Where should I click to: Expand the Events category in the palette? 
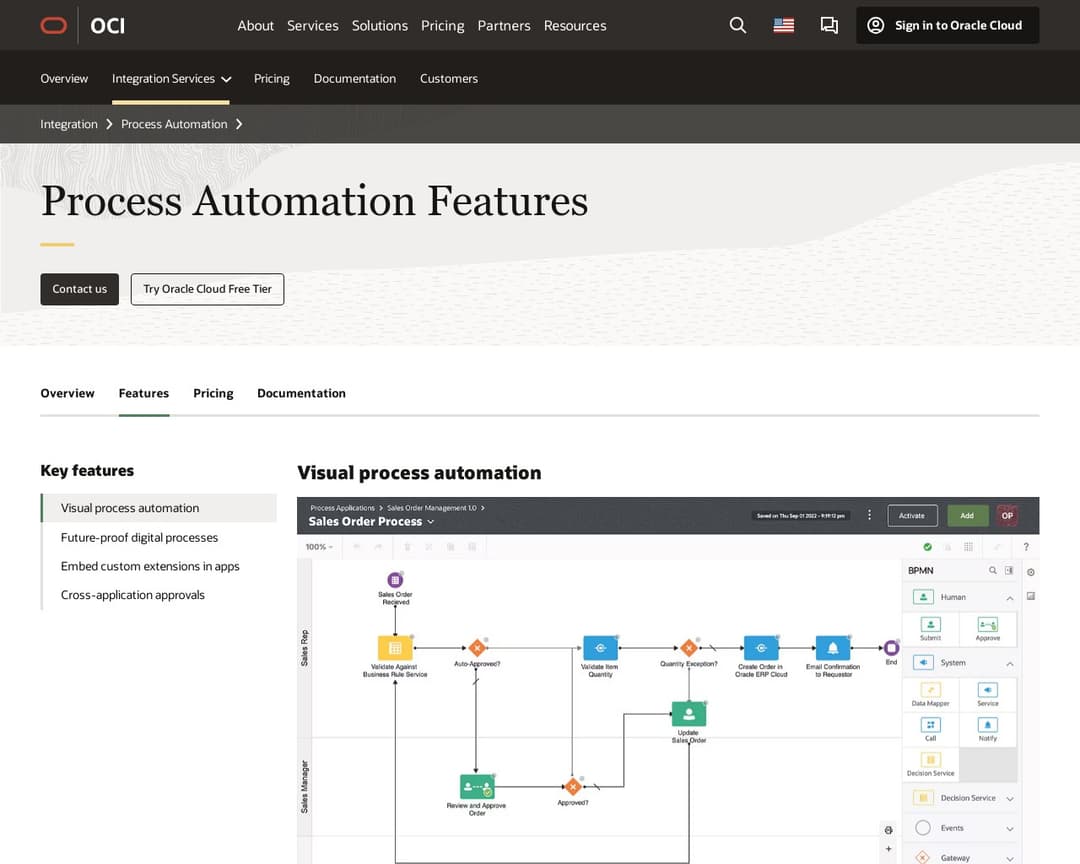(1008, 828)
